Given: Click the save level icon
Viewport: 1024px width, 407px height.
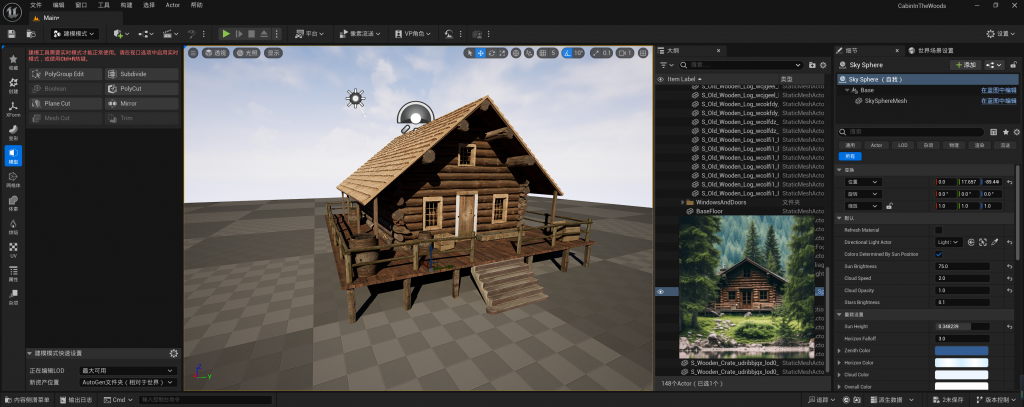Looking at the screenshot, I should pyautogui.click(x=11, y=34).
